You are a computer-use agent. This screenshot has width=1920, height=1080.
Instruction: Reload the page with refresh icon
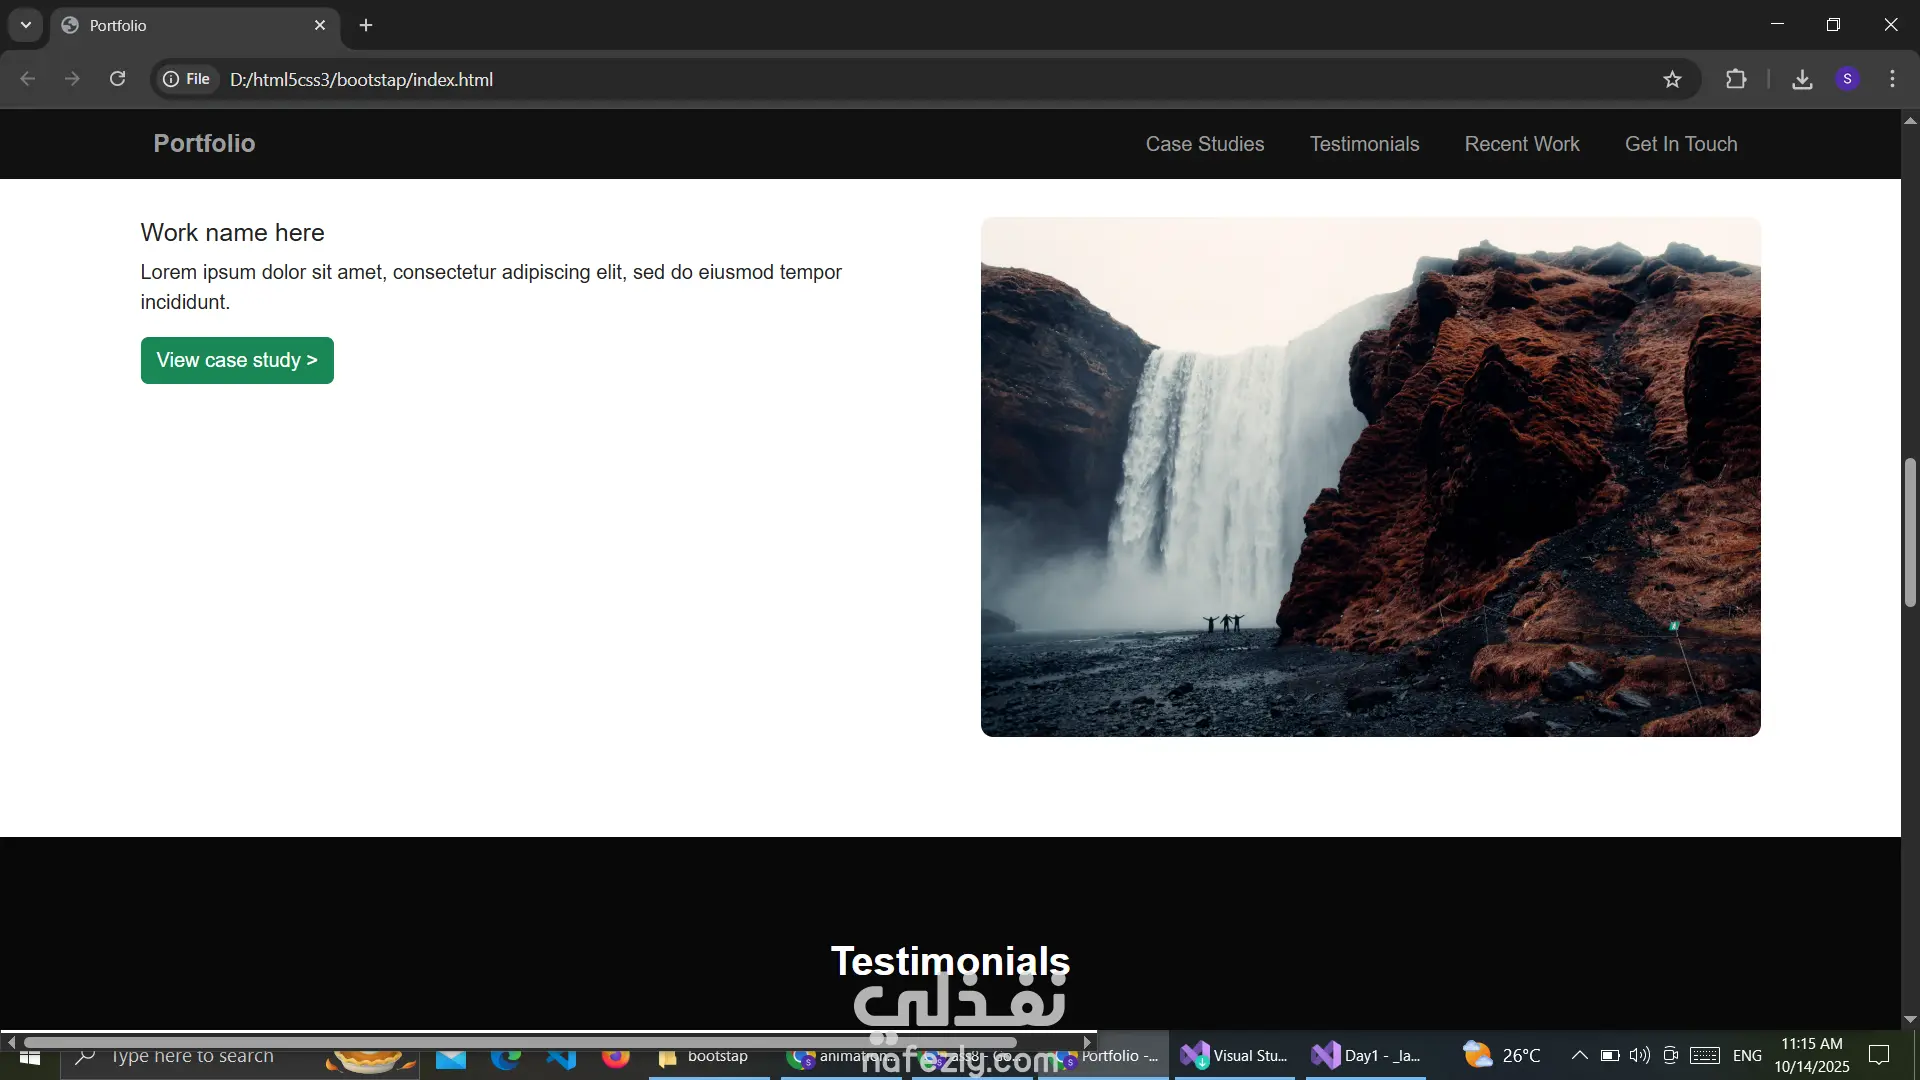pos(118,79)
